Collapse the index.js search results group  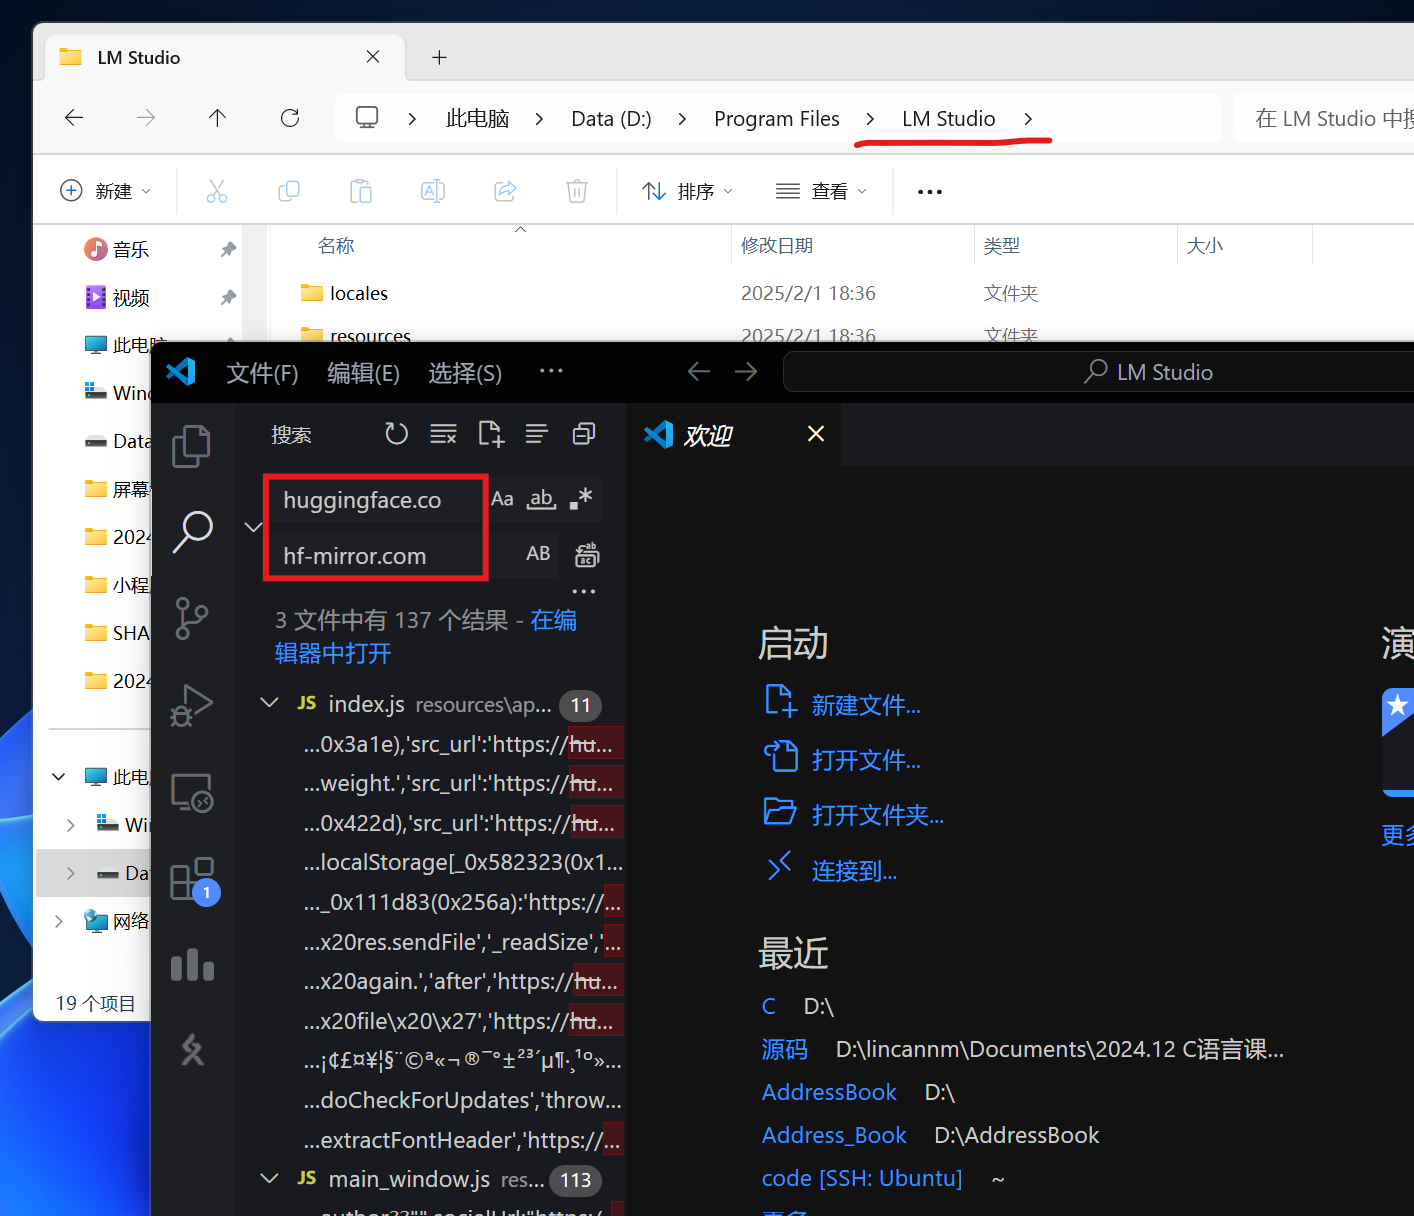pyautogui.click(x=269, y=704)
